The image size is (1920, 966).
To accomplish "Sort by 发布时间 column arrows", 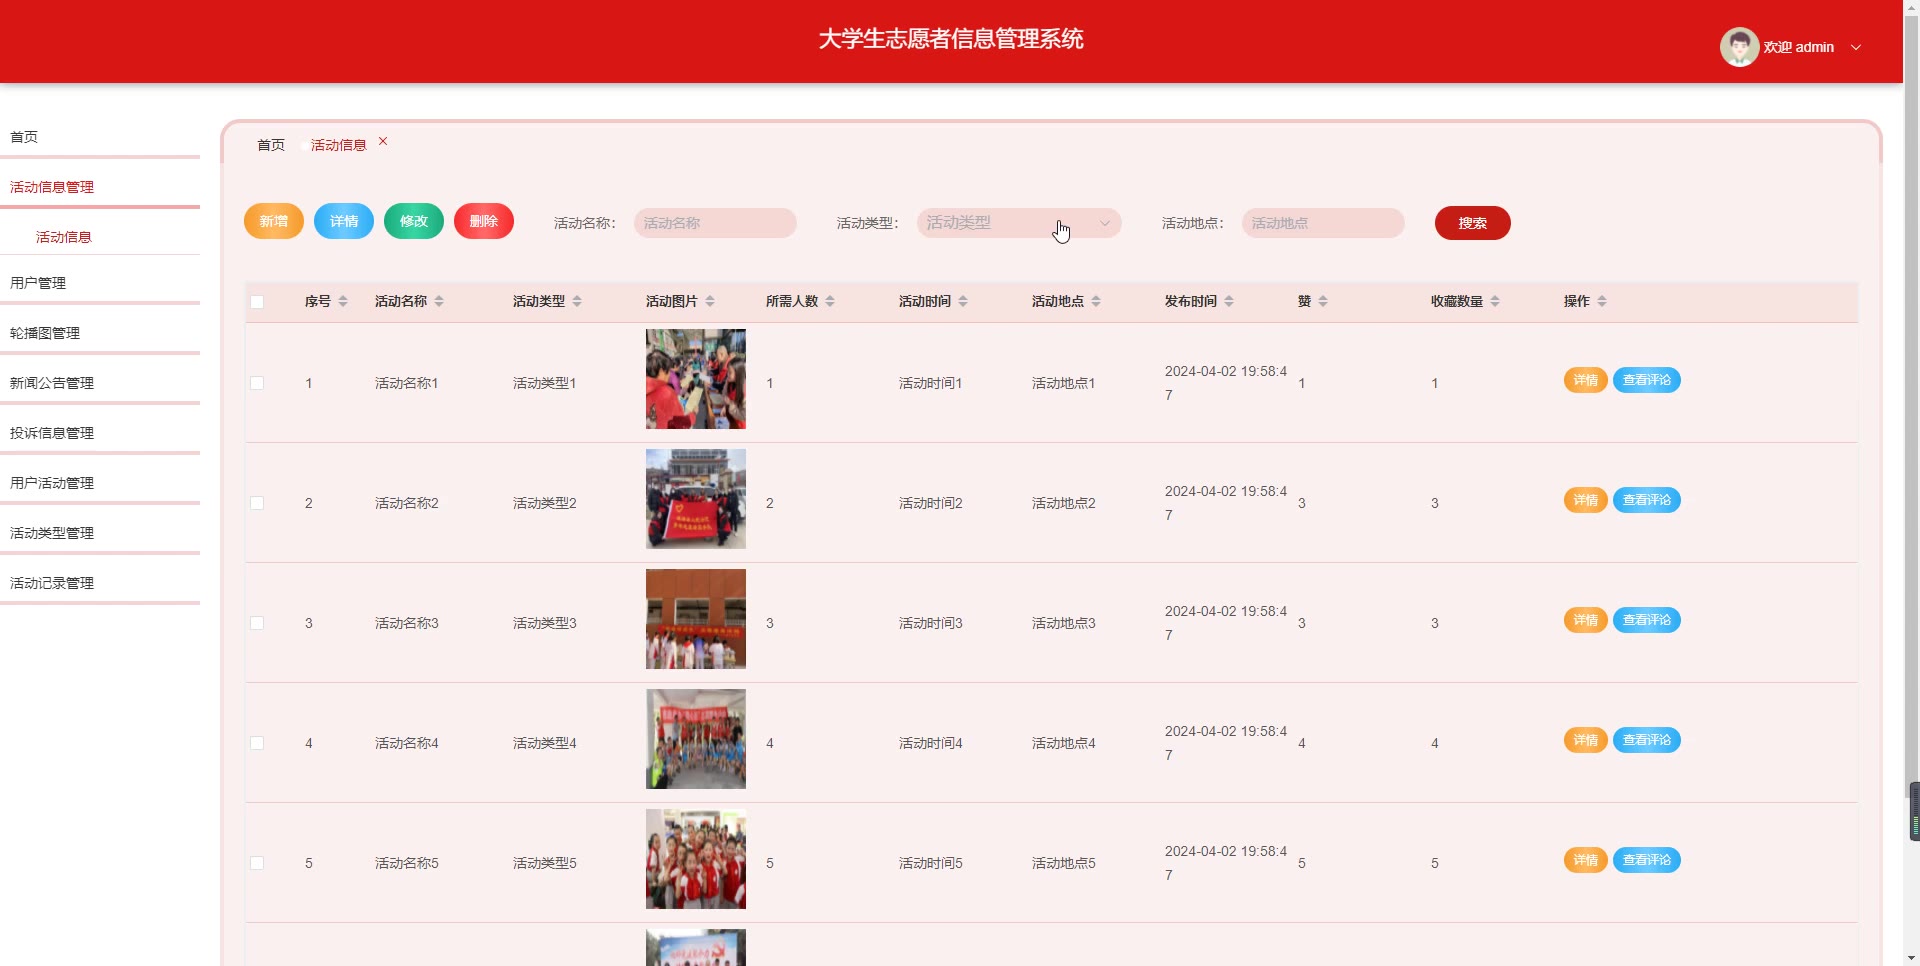I will point(1229,301).
